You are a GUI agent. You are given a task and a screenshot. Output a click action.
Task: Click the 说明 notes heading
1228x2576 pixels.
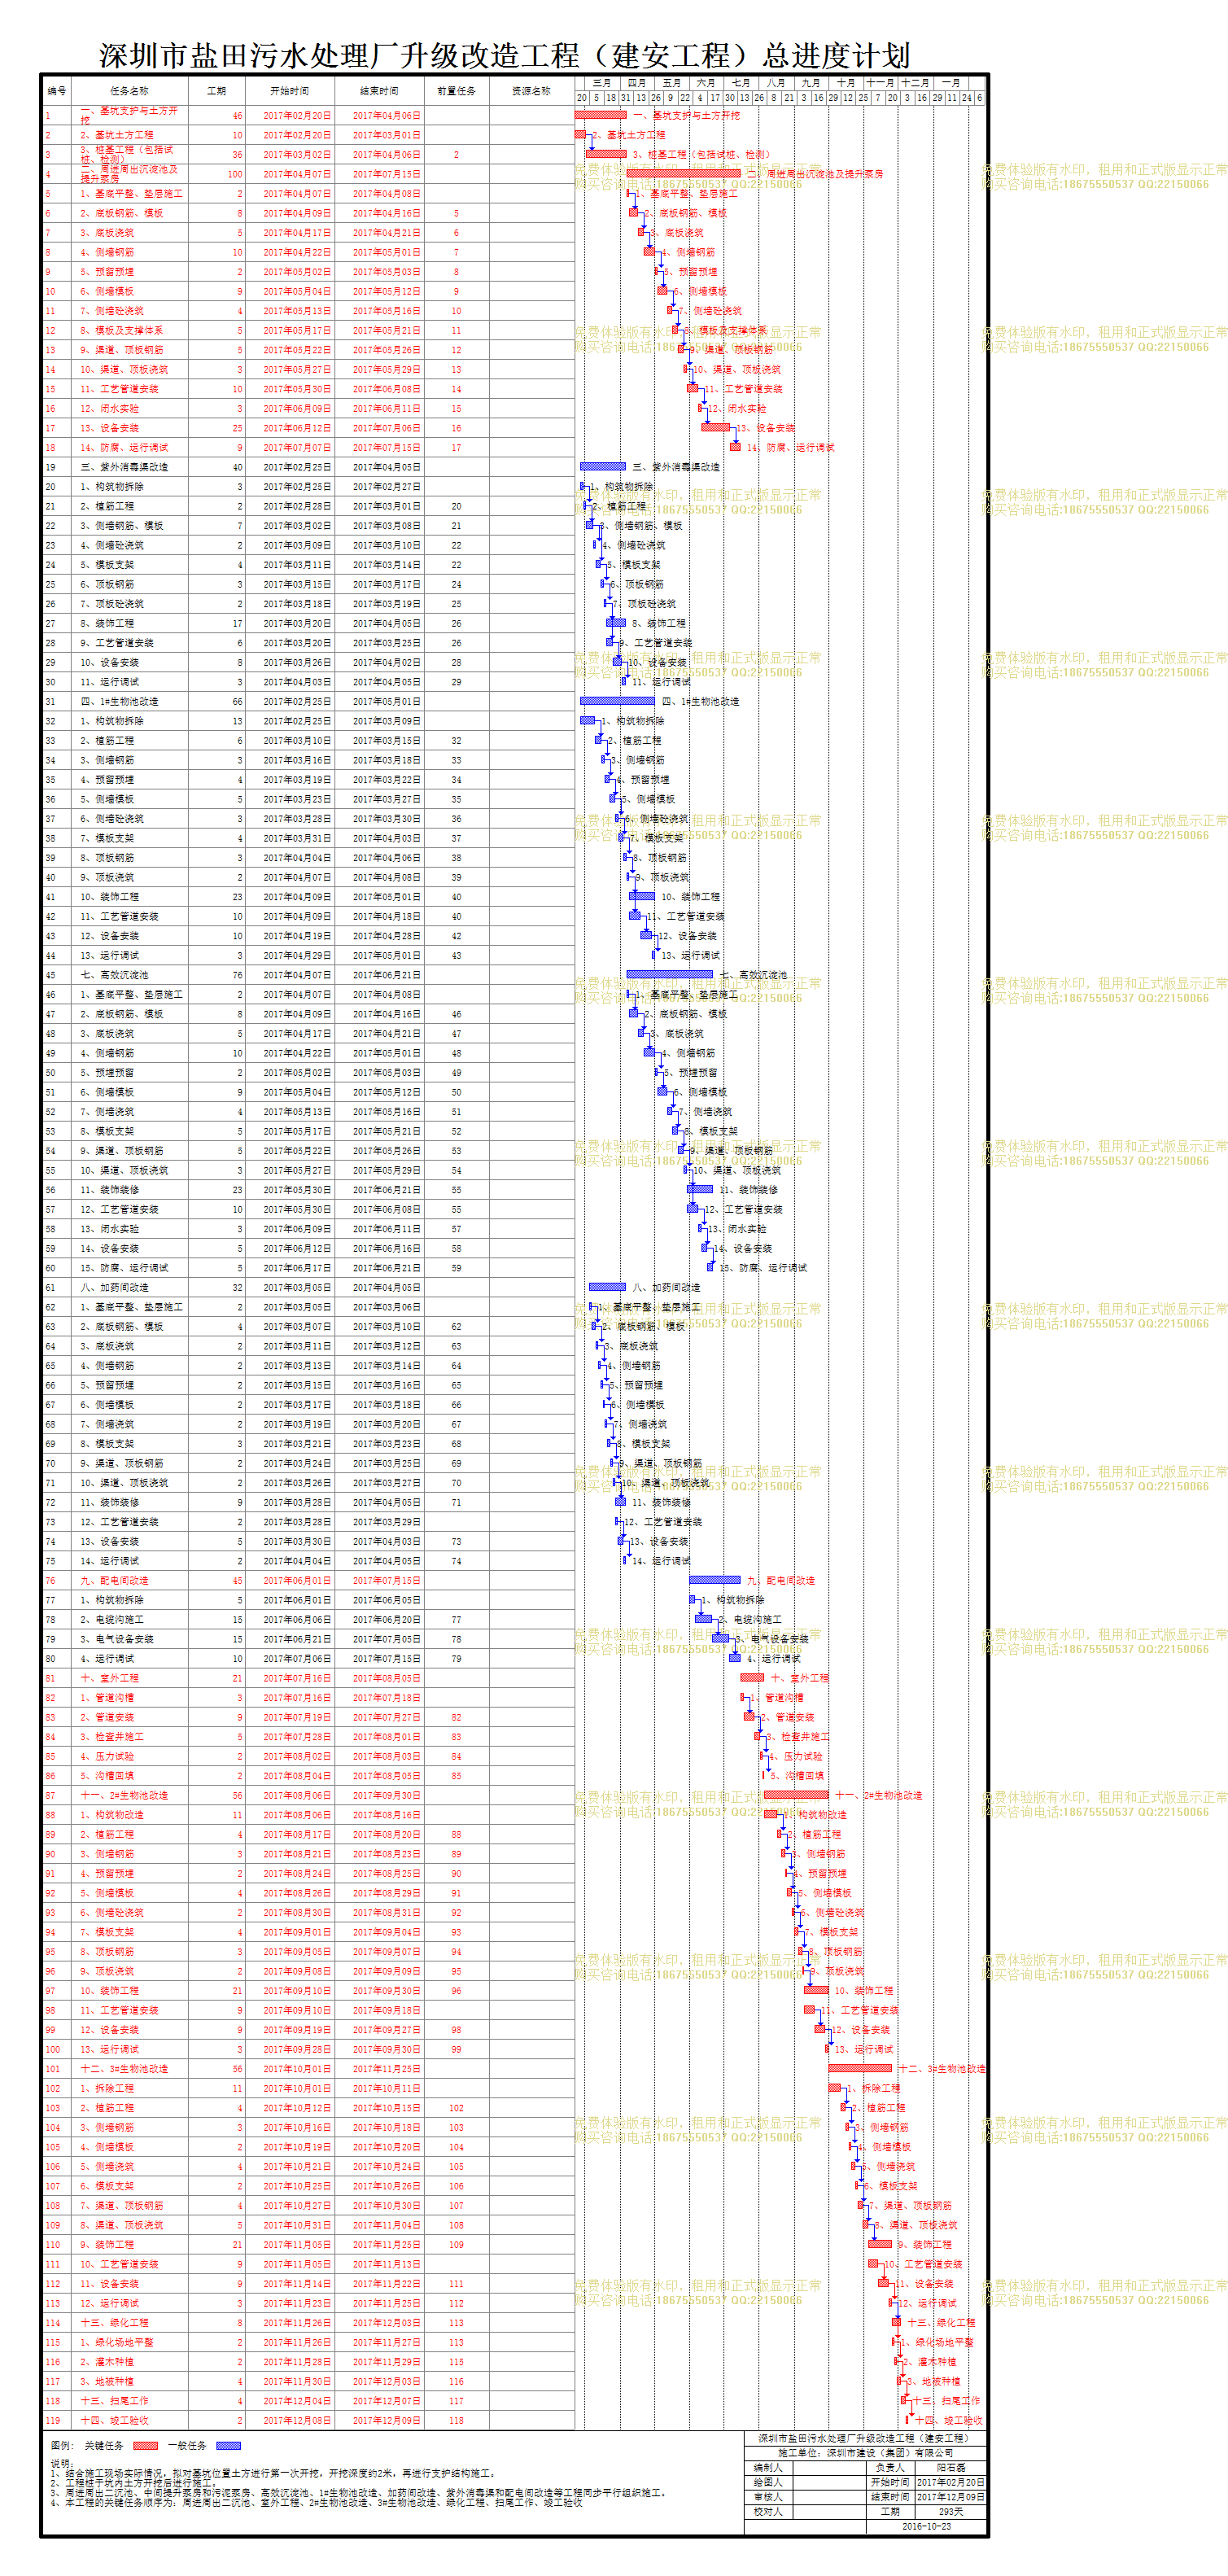coord(62,2463)
